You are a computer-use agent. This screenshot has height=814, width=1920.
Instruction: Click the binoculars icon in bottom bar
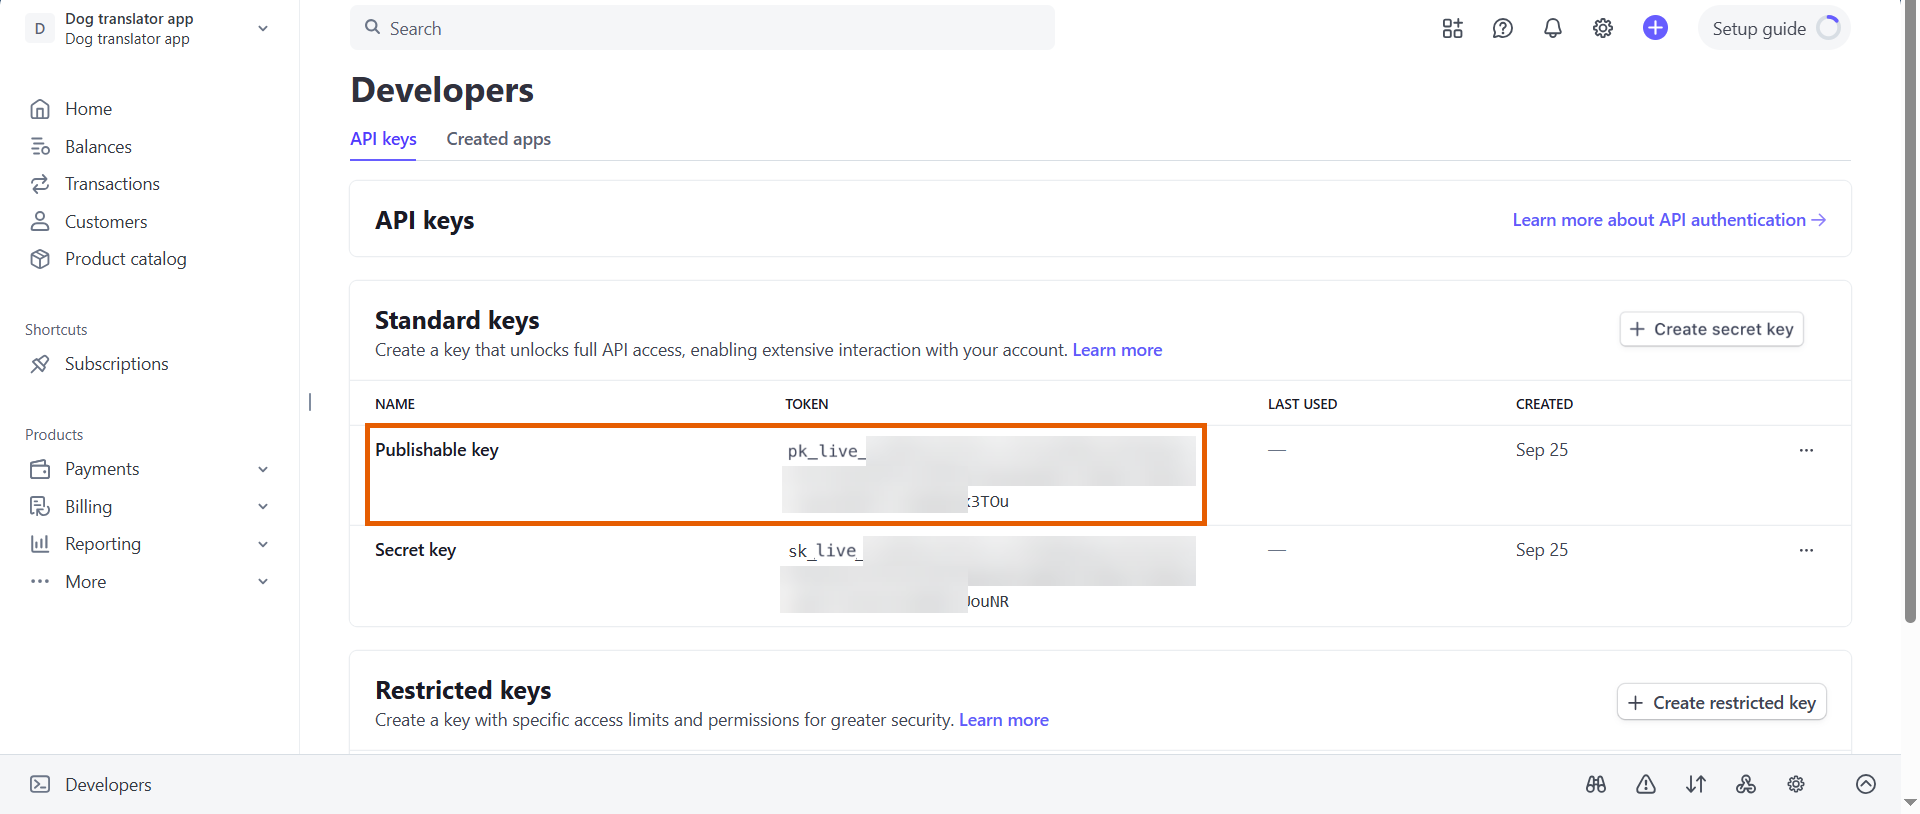pyautogui.click(x=1596, y=784)
